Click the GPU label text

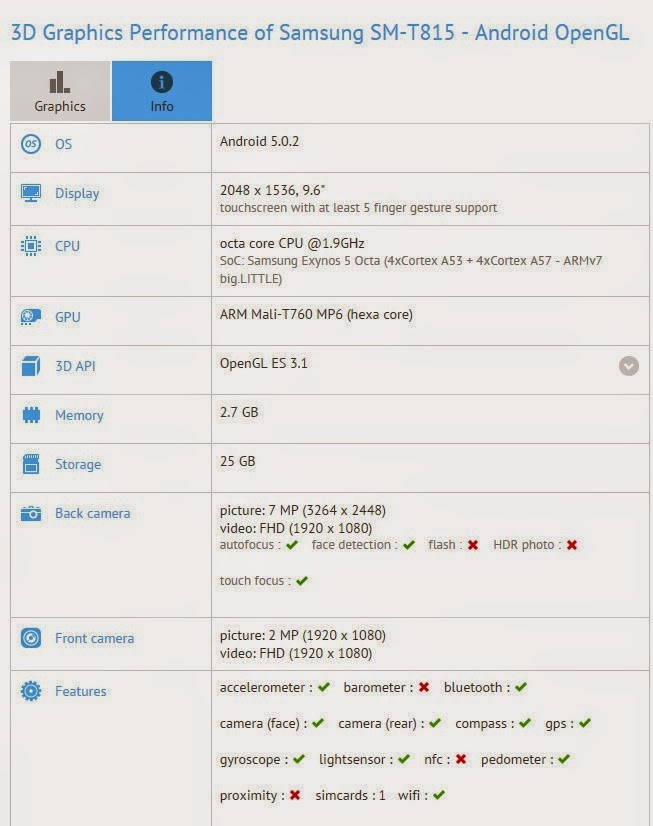pos(68,317)
